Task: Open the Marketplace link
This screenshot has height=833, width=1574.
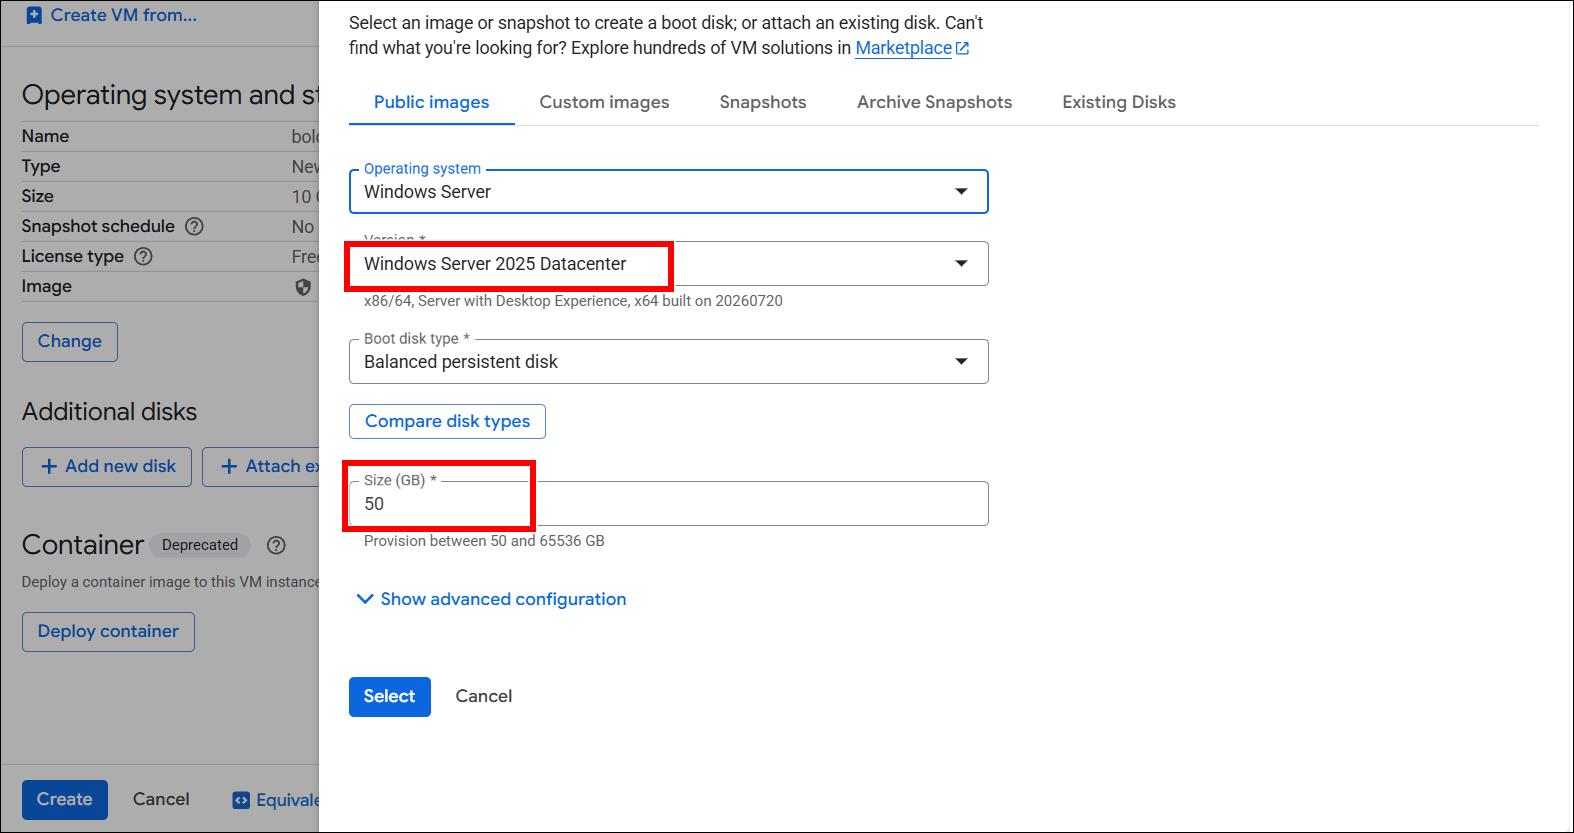Action: pyautogui.click(x=904, y=48)
